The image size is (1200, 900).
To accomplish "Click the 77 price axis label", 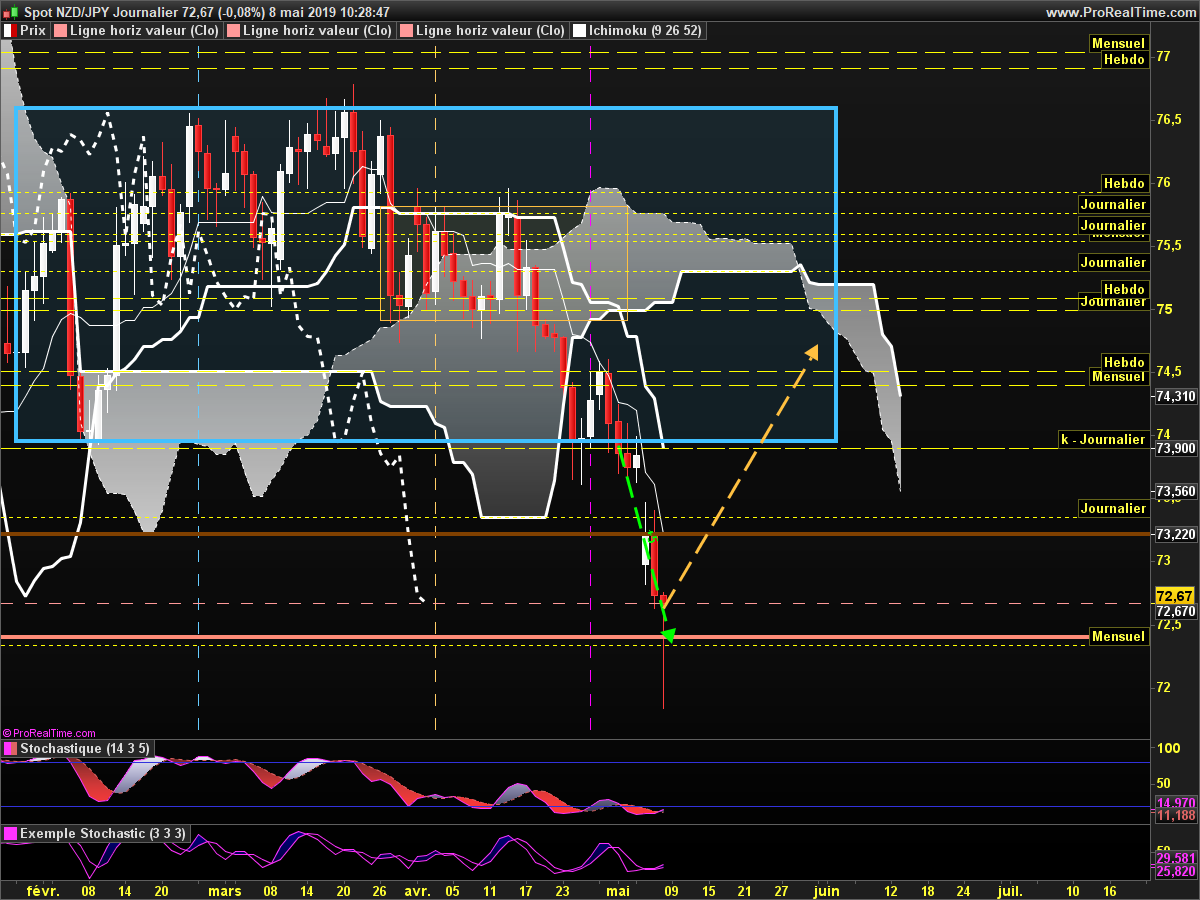I will pos(1163,56).
